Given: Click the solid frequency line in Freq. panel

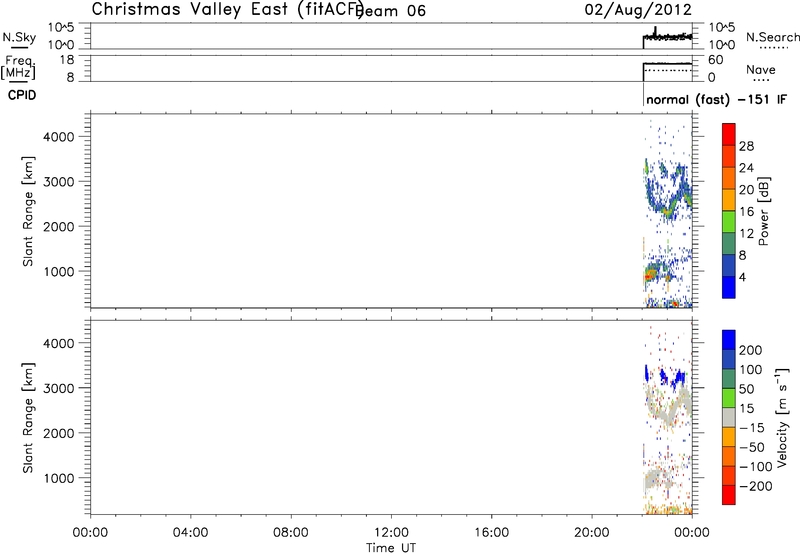Looking at the screenshot, I should point(667,64).
